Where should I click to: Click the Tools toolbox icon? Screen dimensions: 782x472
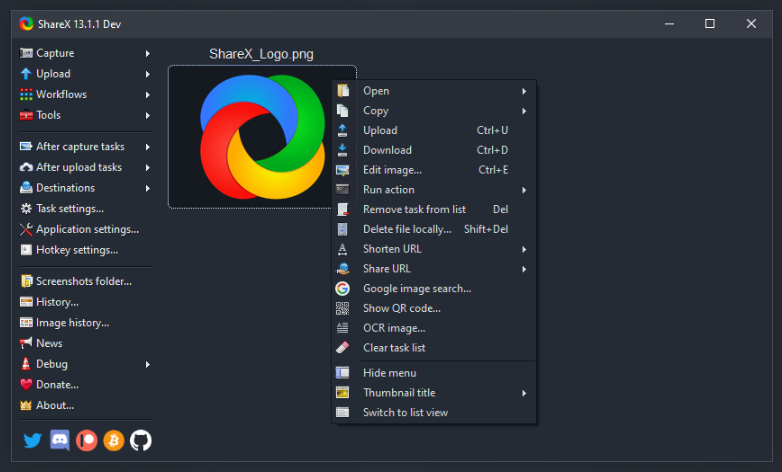coord(26,115)
